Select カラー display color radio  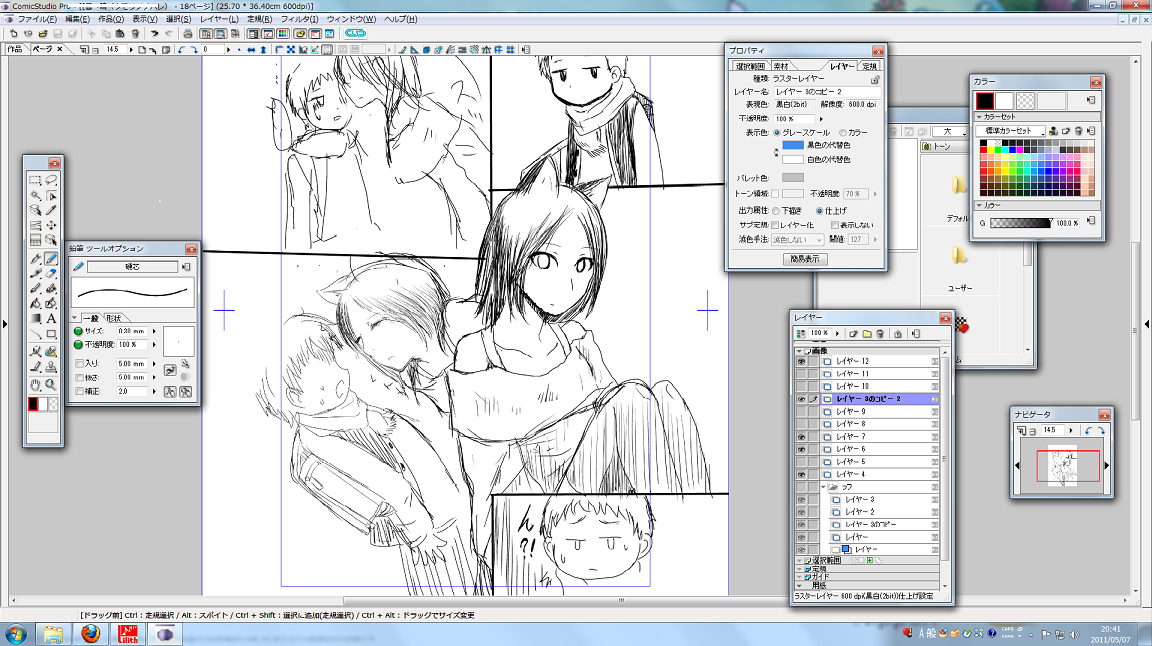coord(843,133)
